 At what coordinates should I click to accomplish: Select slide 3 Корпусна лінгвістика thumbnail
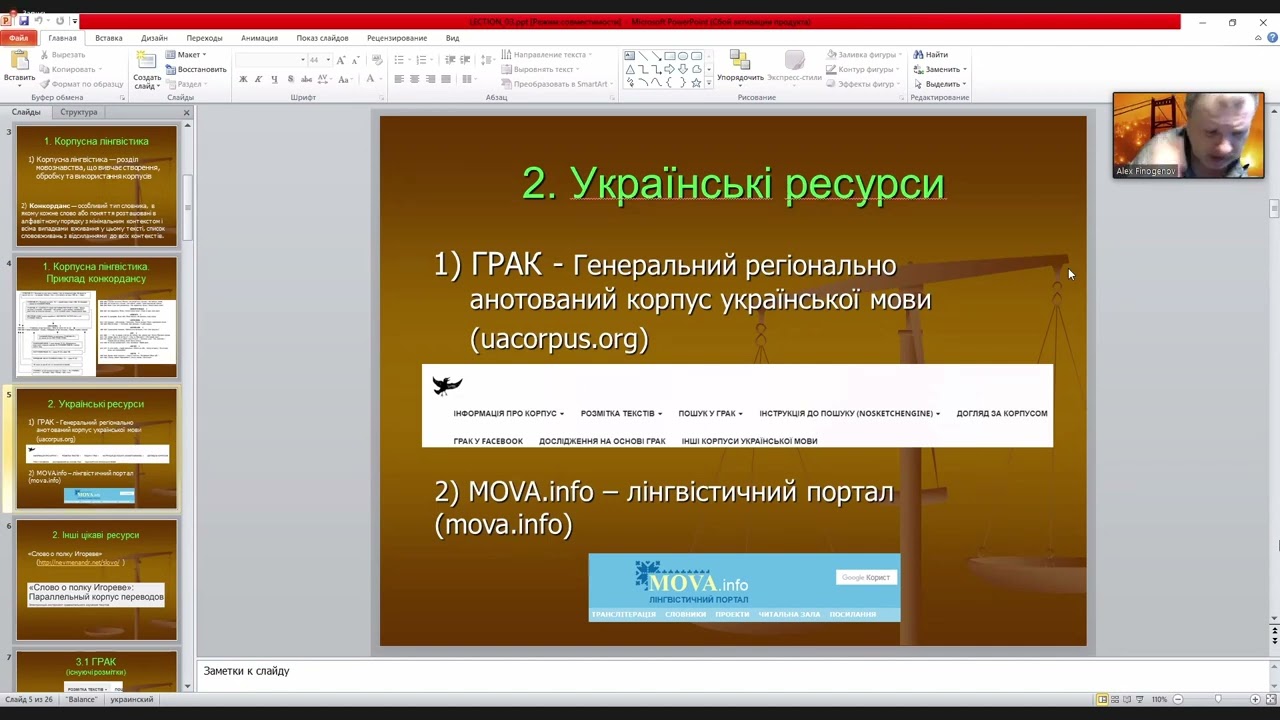click(x=96, y=186)
